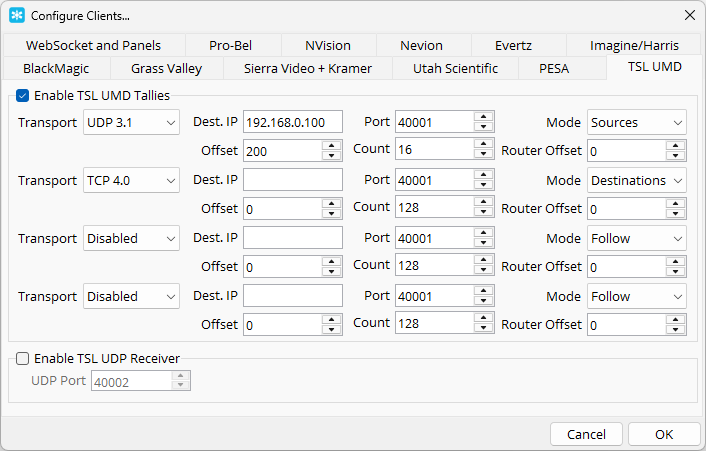
Task: Switch to the Pro-Bel tab
Action: (x=231, y=45)
